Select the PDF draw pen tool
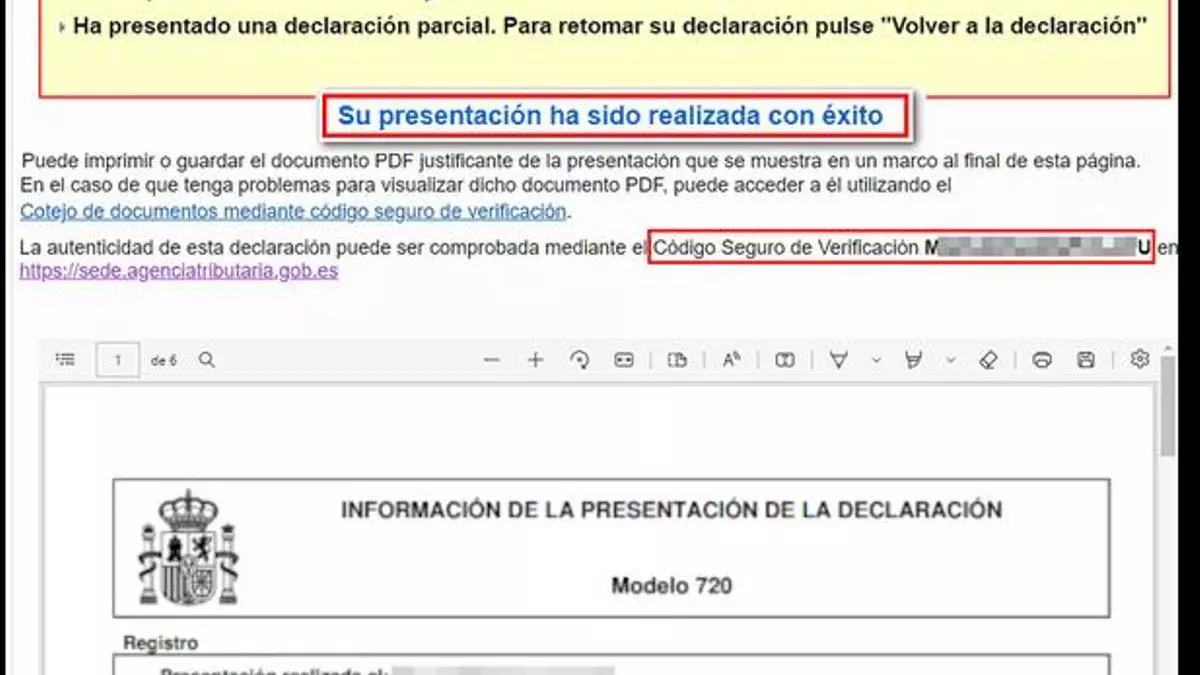Screen dimensions: 1200x675 (839, 360)
